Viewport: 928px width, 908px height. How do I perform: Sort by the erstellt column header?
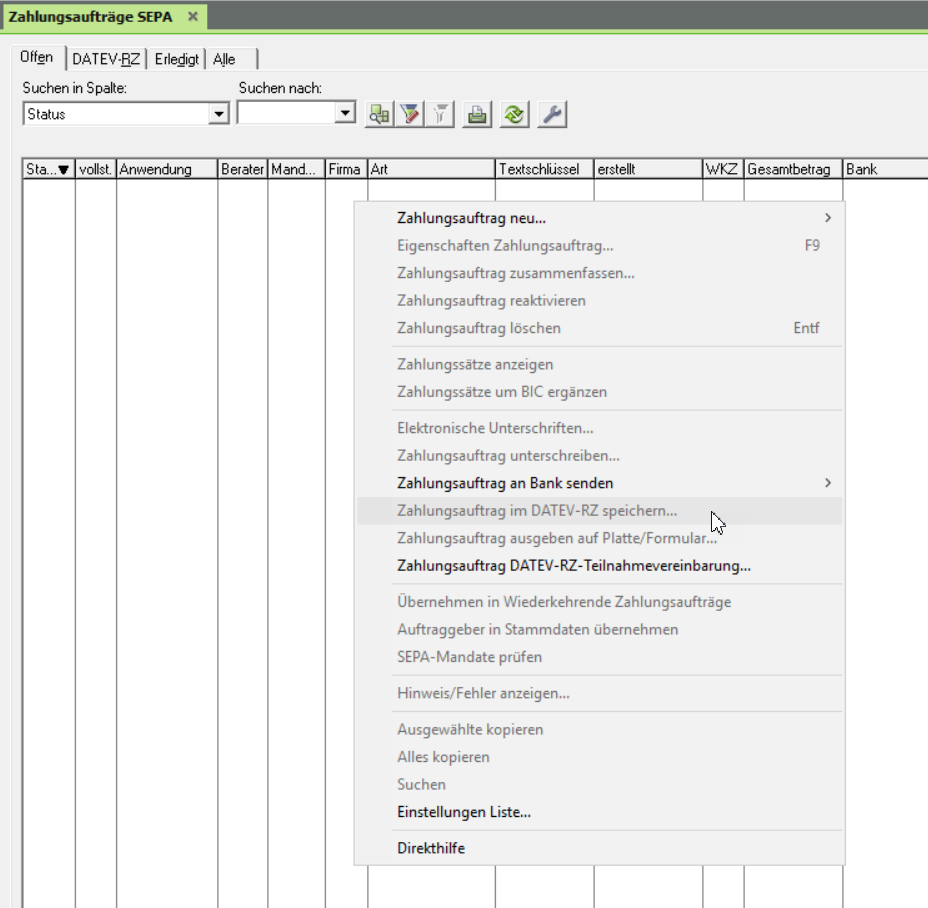pos(648,169)
